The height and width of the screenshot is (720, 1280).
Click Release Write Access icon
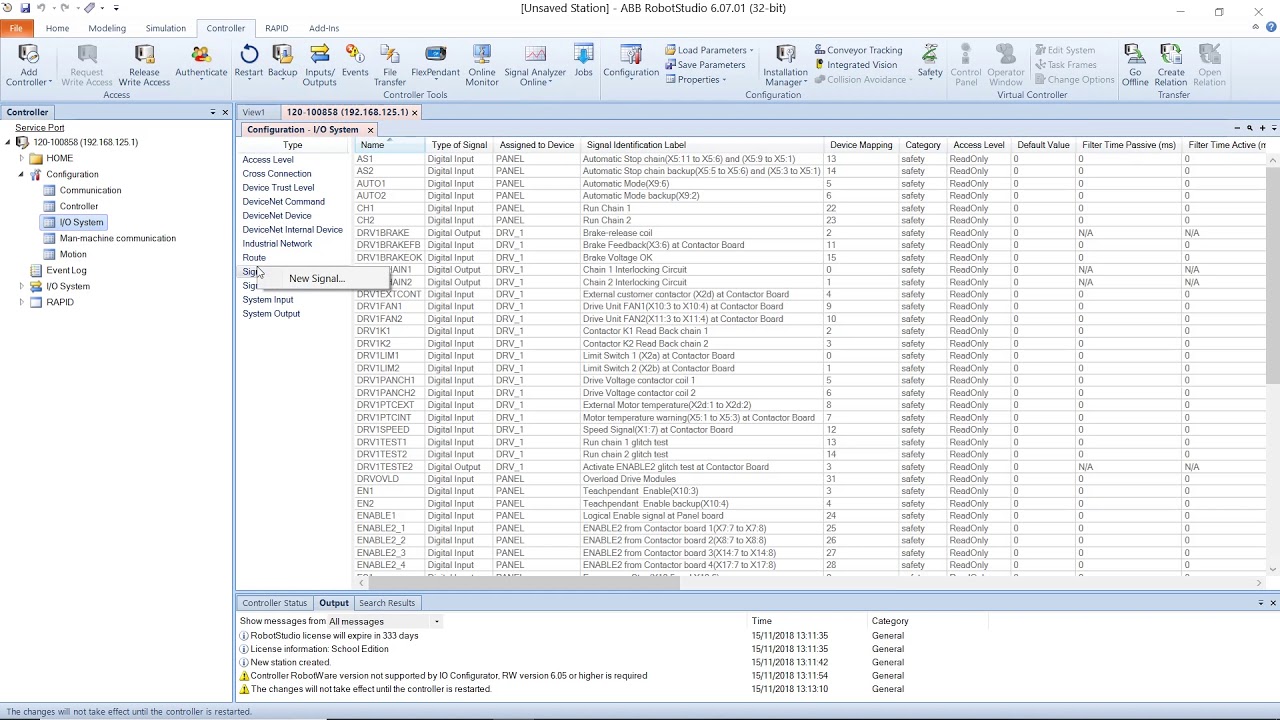click(144, 65)
